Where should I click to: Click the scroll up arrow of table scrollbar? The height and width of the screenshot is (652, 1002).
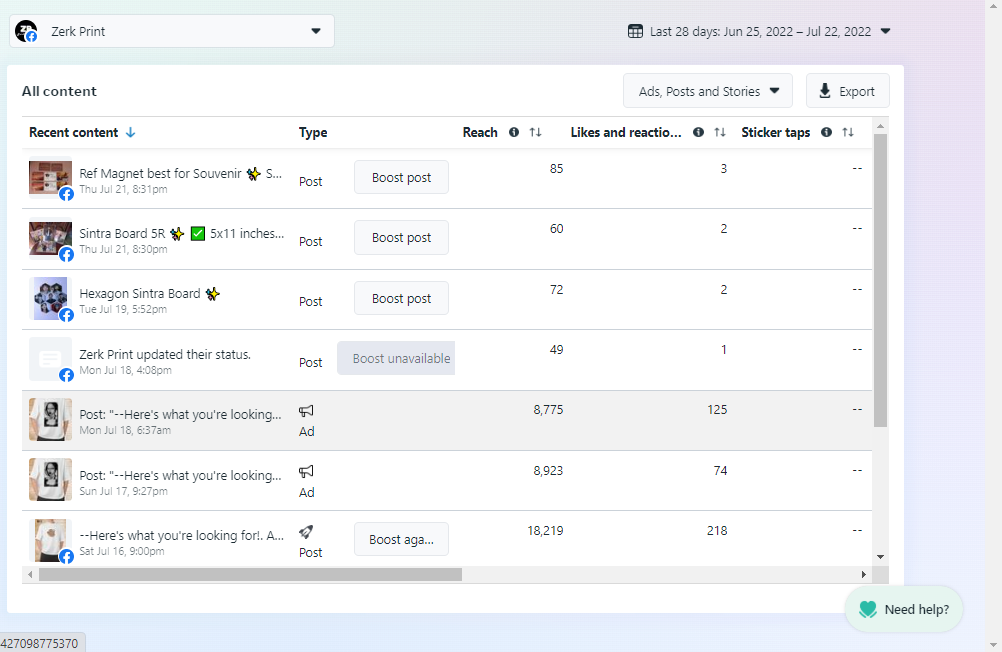point(881,126)
